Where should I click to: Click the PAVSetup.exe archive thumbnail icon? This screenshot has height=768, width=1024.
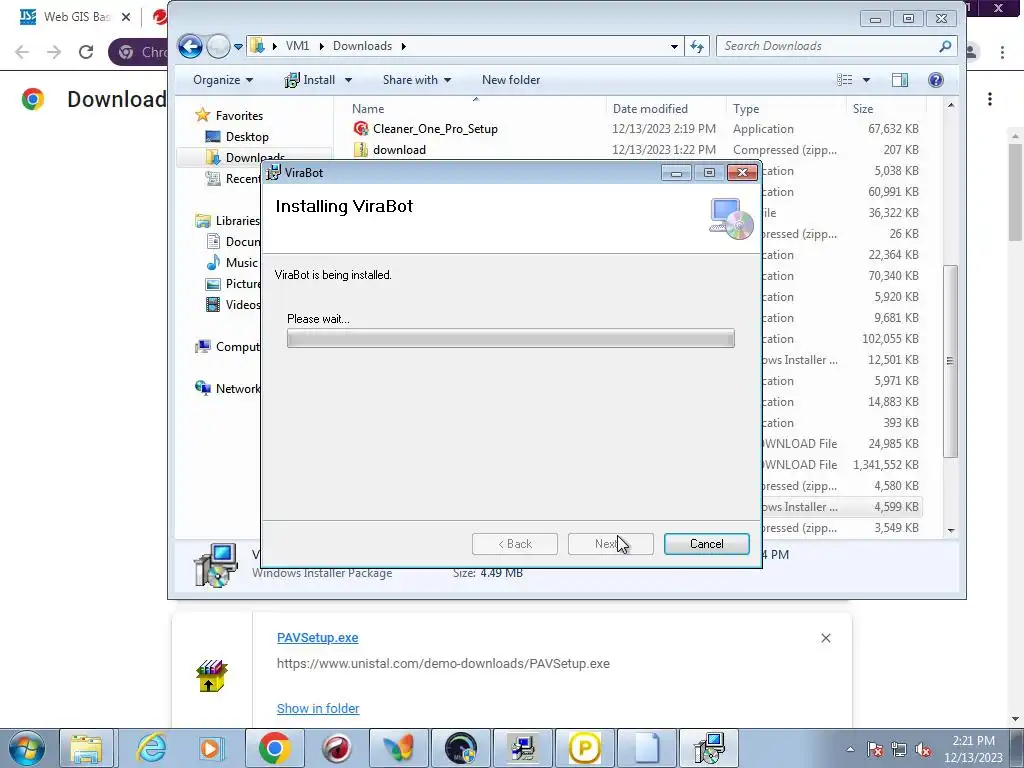[x=211, y=675]
